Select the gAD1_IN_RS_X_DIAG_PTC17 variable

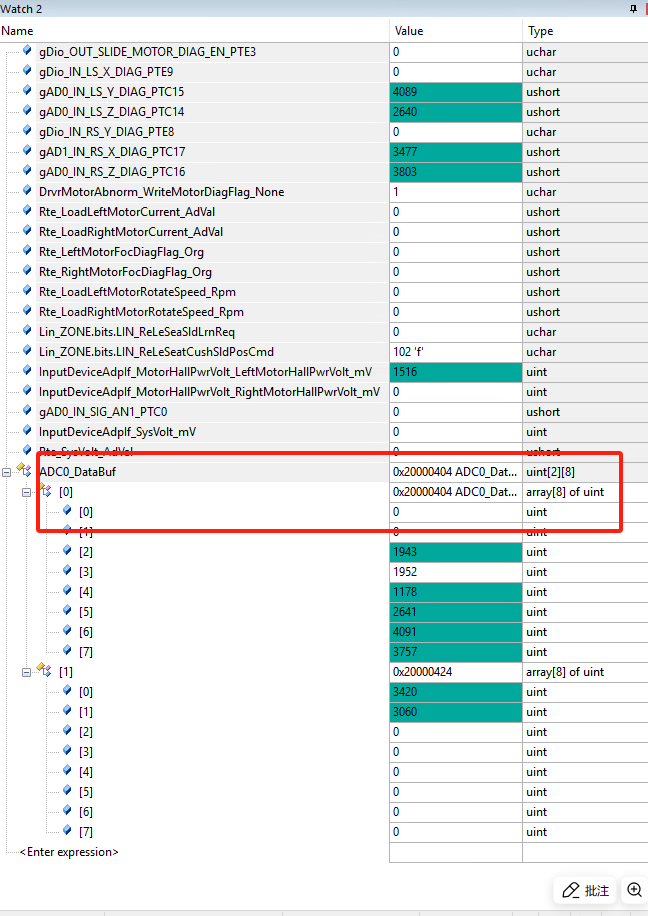pos(112,152)
